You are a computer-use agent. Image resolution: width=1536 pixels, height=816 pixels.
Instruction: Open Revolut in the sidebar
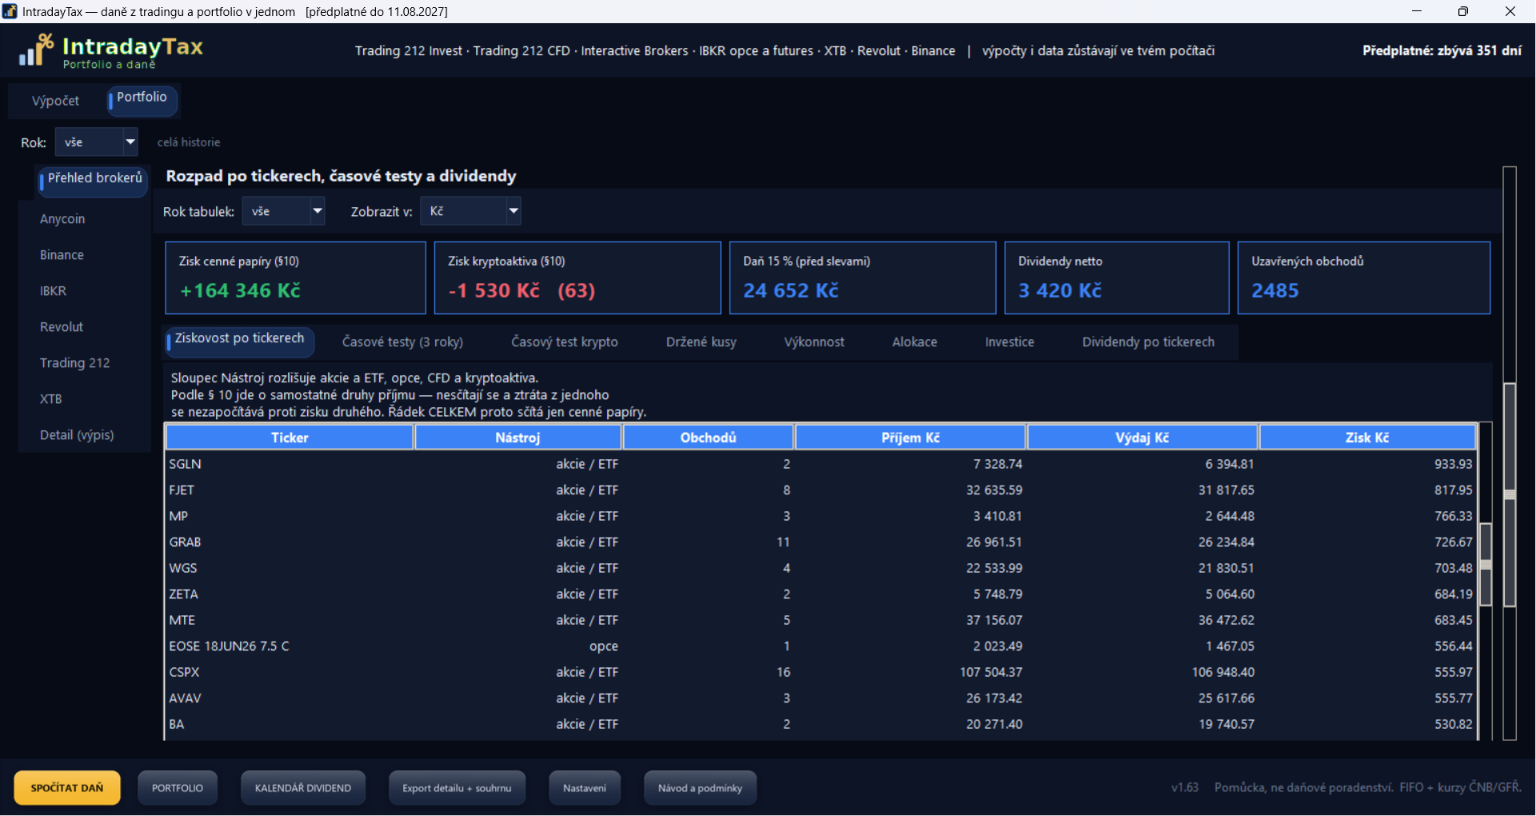coord(62,327)
